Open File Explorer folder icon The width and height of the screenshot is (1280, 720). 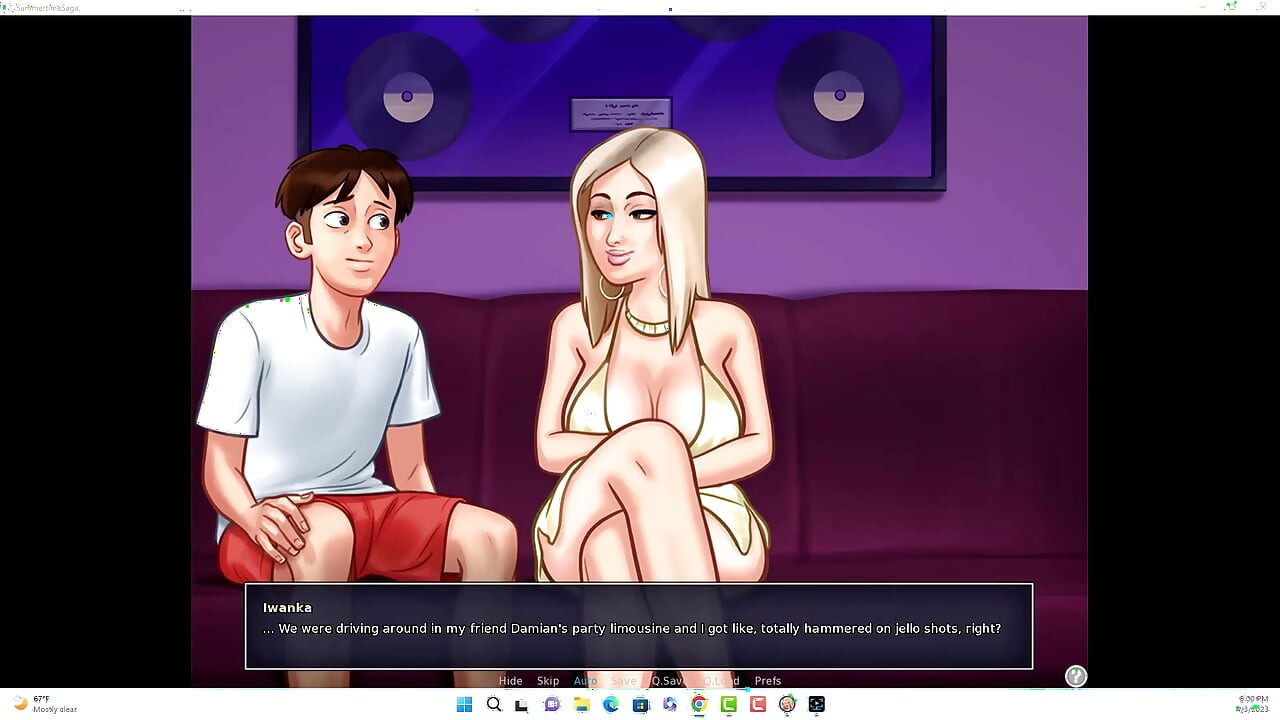coord(581,704)
